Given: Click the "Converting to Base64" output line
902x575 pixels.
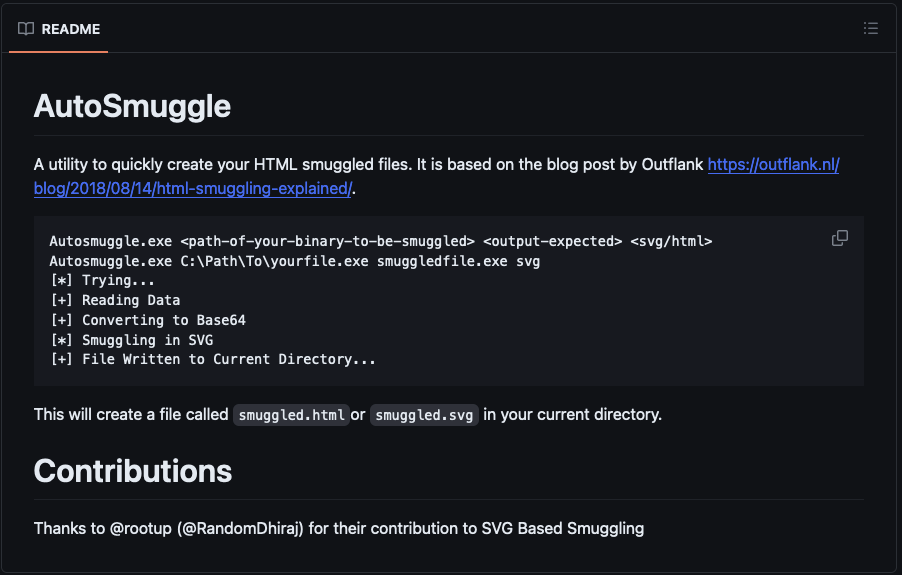Looking at the screenshot, I should click(148, 320).
